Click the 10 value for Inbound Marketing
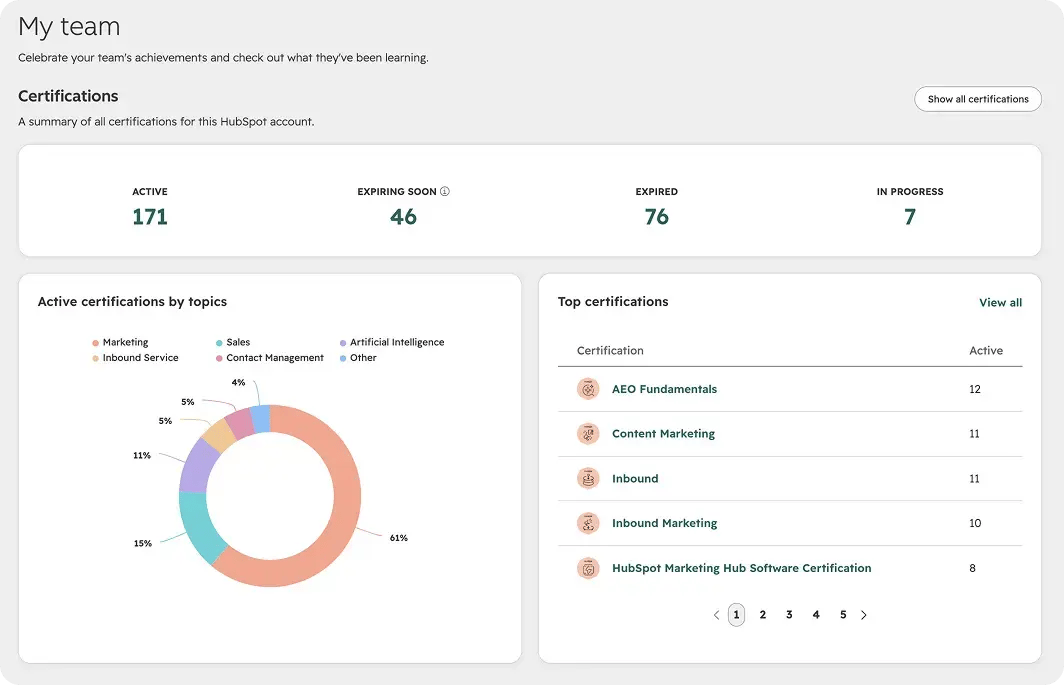Image resolution: width=1064 pixels, height=685 pixels. coord(974,523)
